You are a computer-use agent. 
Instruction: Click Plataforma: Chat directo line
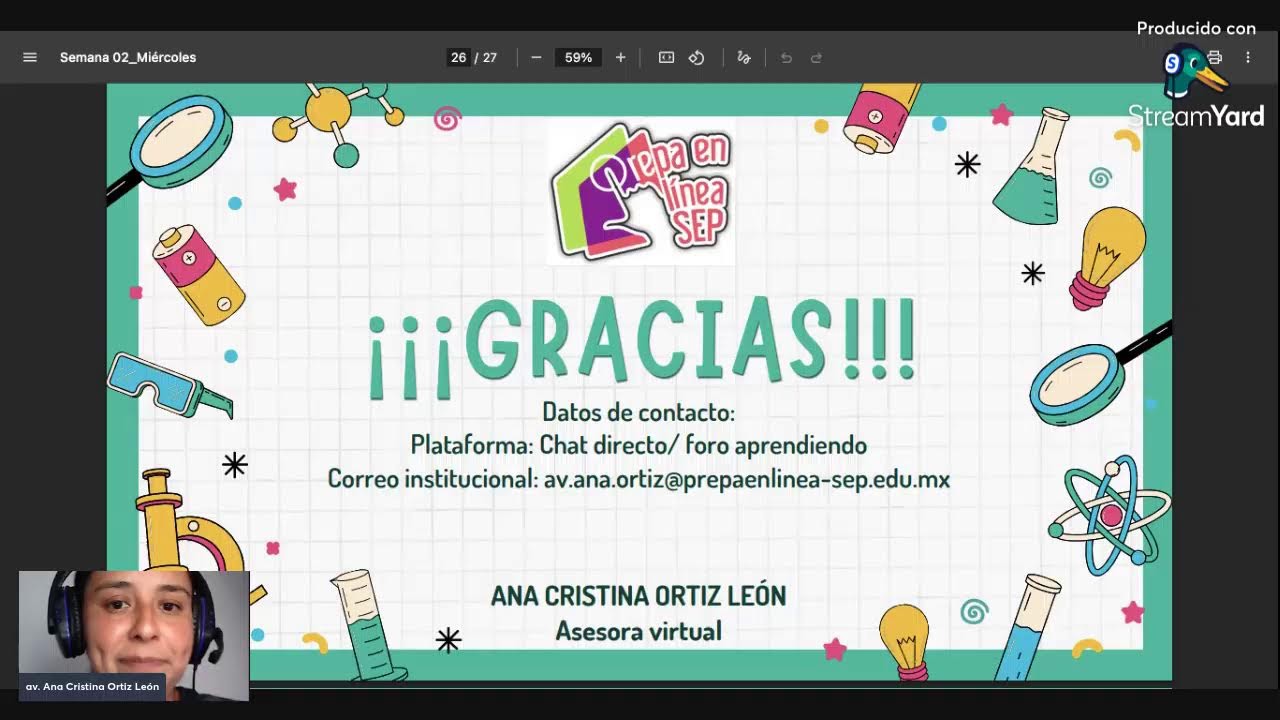[x=638, y=445]
